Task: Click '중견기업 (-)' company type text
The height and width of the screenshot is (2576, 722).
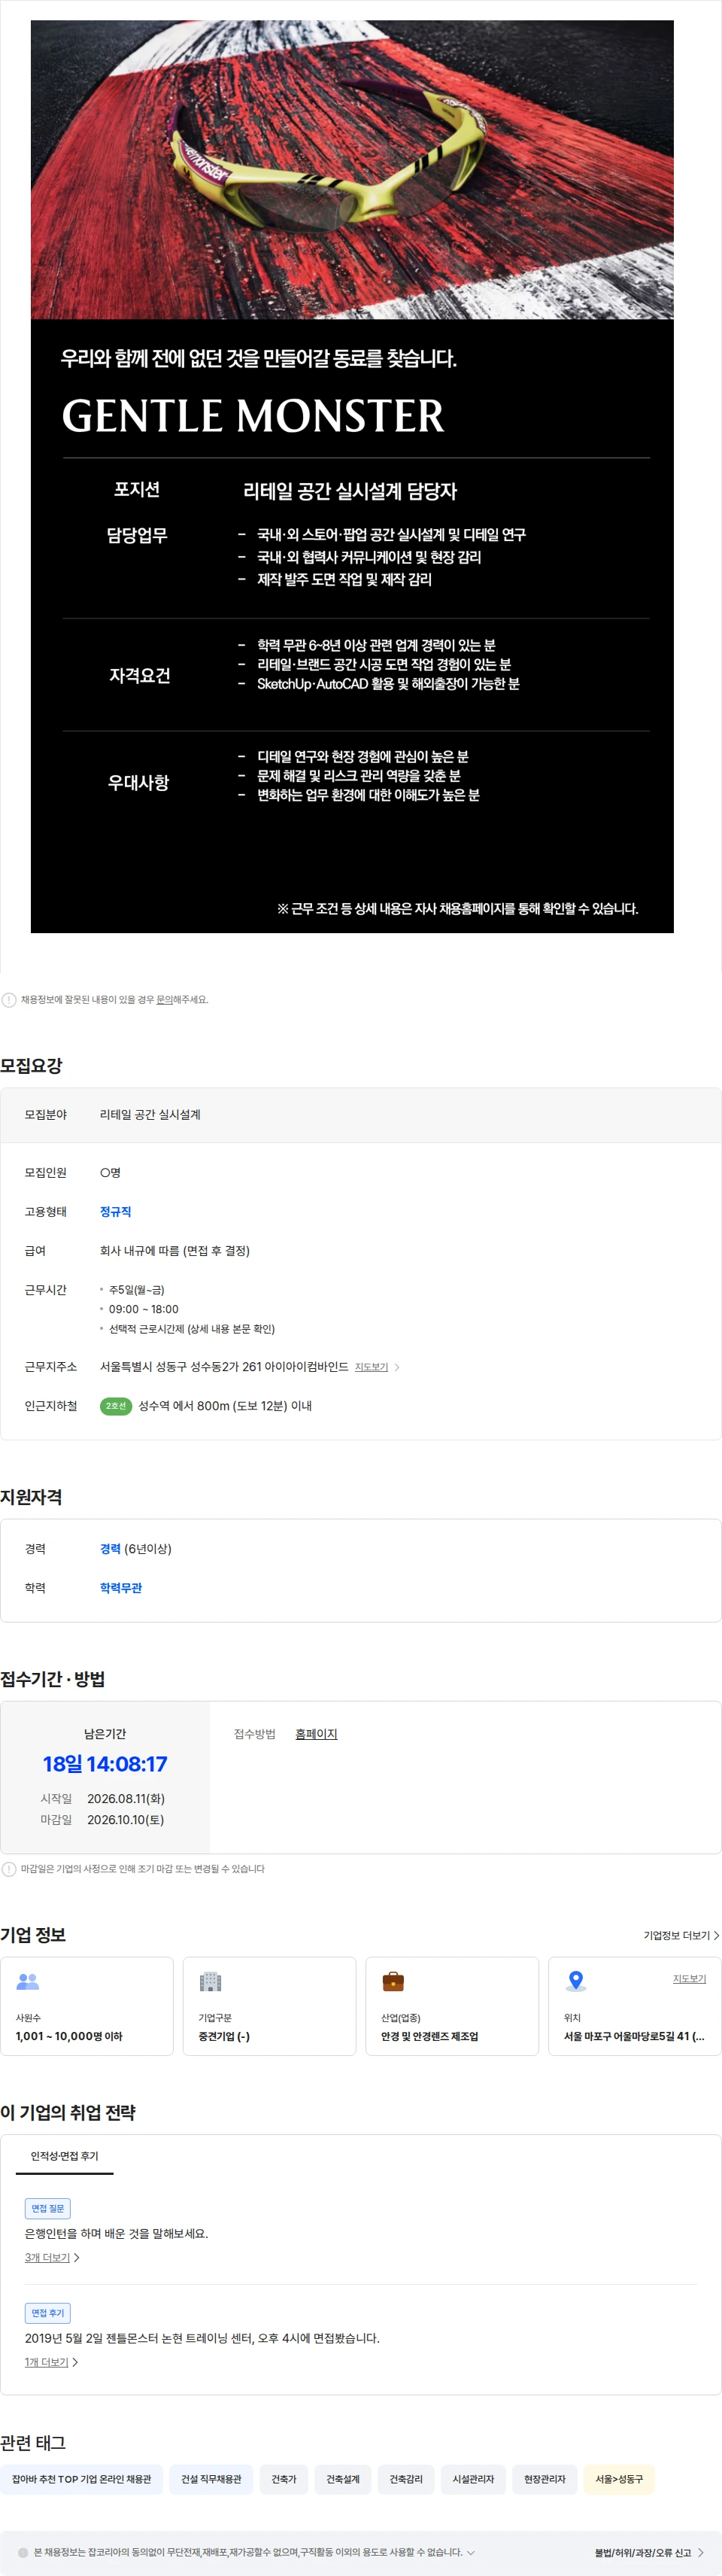Action: click(x=224, y=2036)
